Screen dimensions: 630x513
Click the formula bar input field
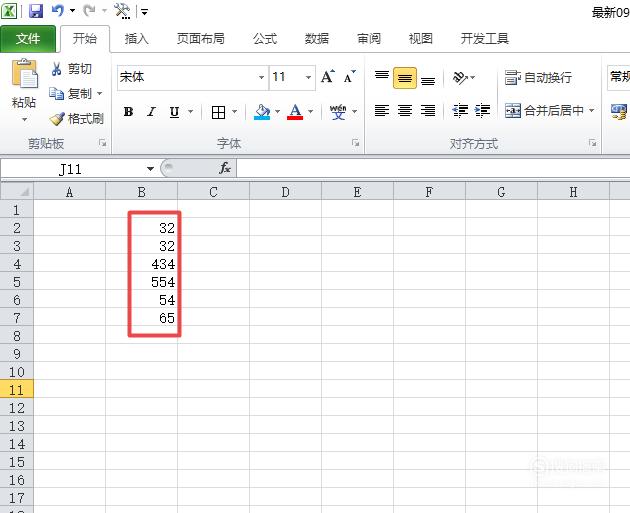click(433, 168)
